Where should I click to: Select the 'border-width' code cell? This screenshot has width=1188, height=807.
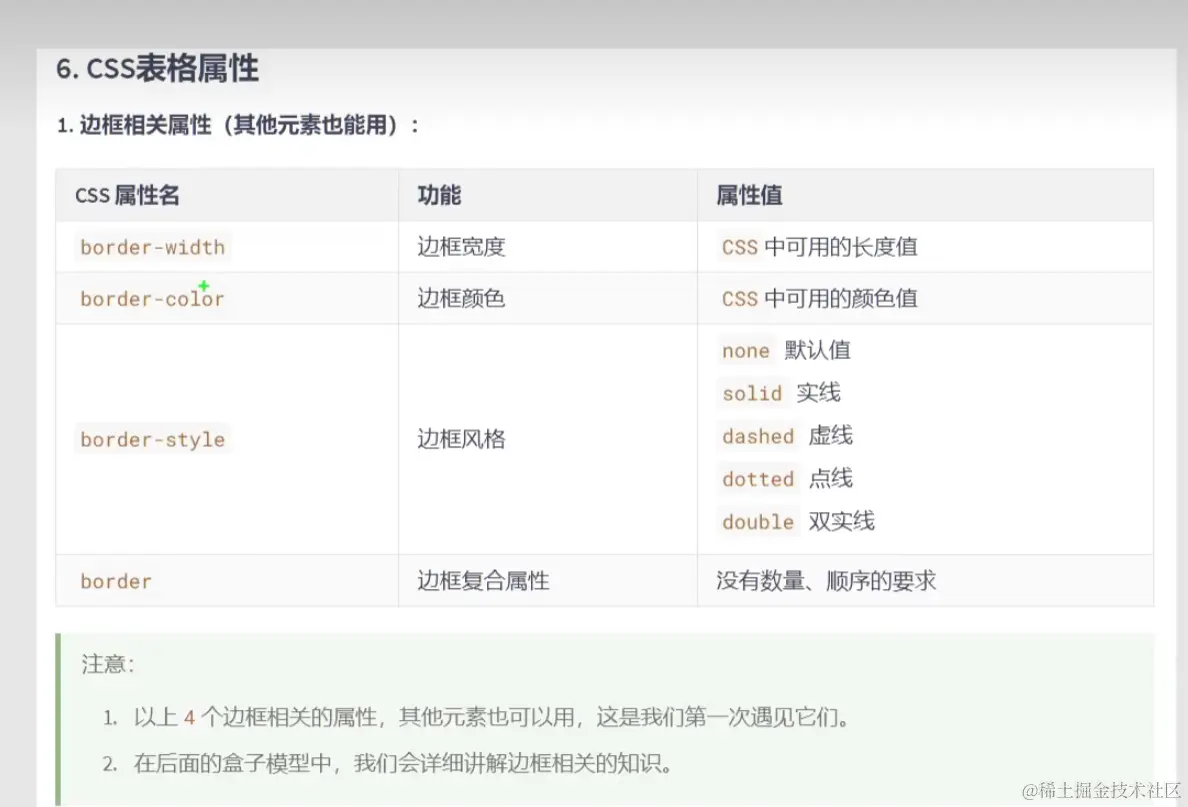point(152,248)
